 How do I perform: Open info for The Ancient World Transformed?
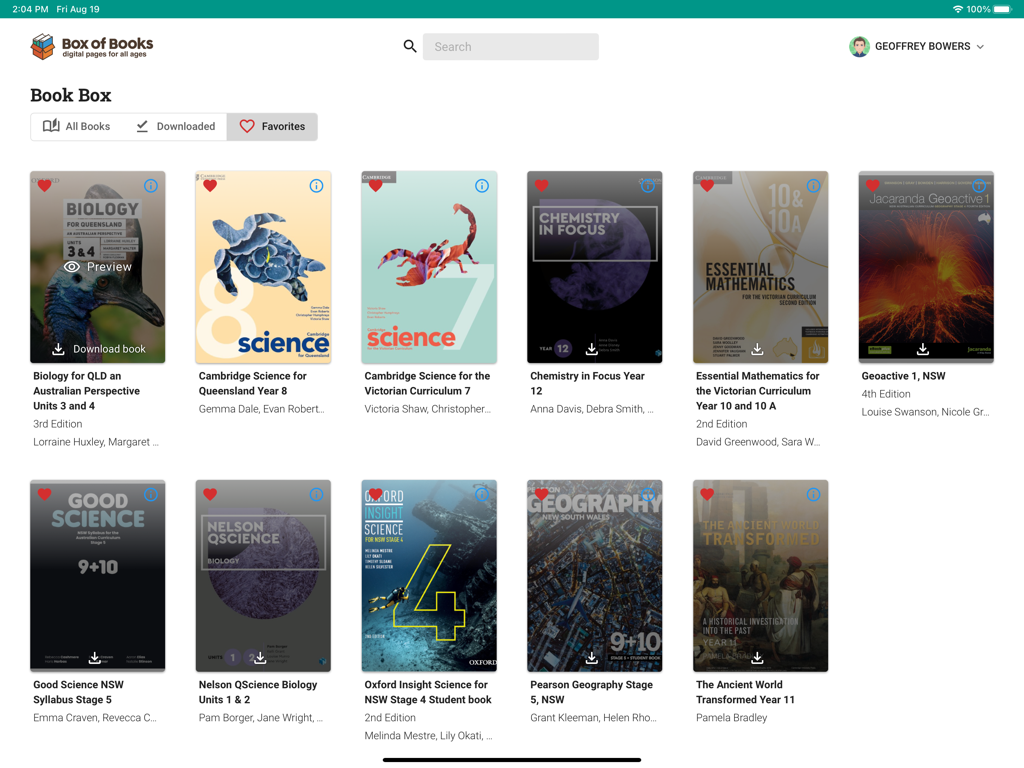813,494
